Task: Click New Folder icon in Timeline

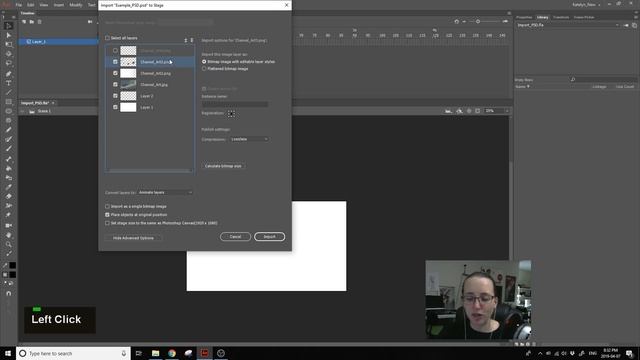Action: pyautogui.click(x=31, y=22)
